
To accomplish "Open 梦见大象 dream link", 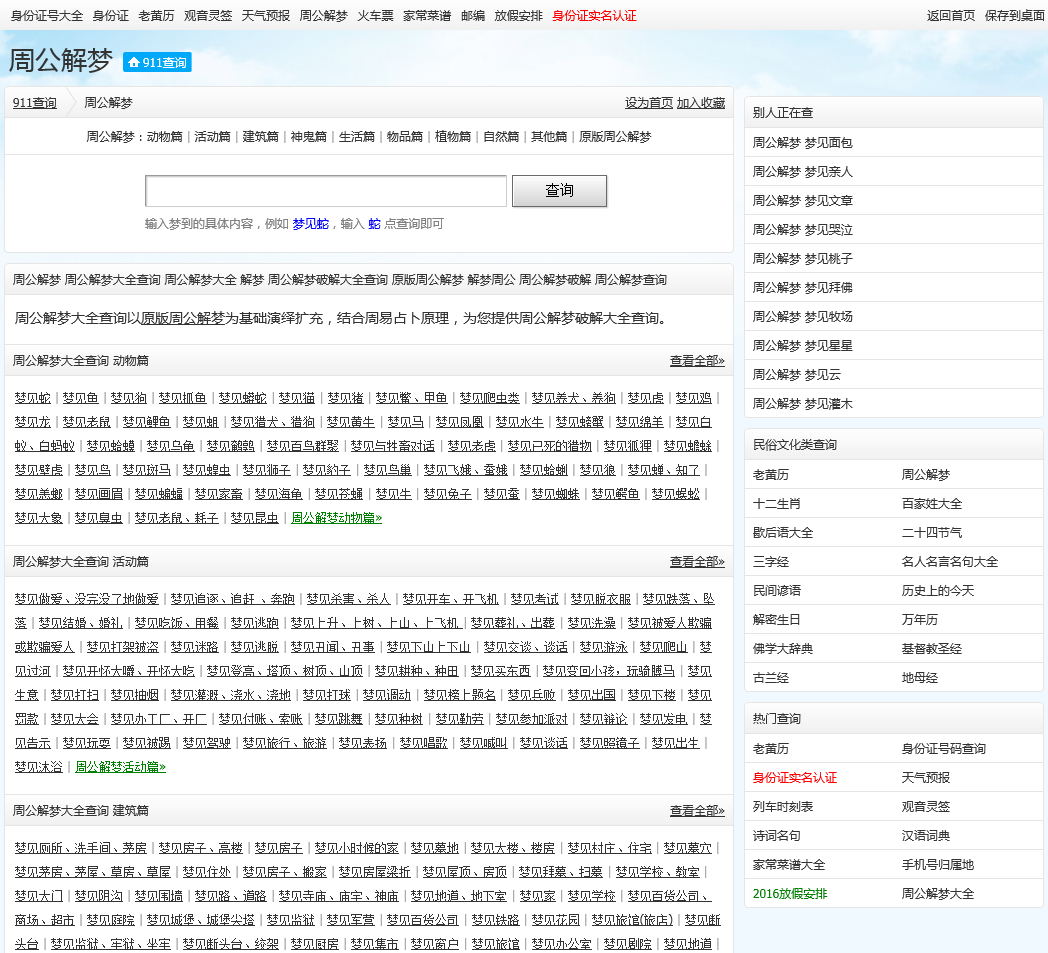I will (x=39, y=518).
